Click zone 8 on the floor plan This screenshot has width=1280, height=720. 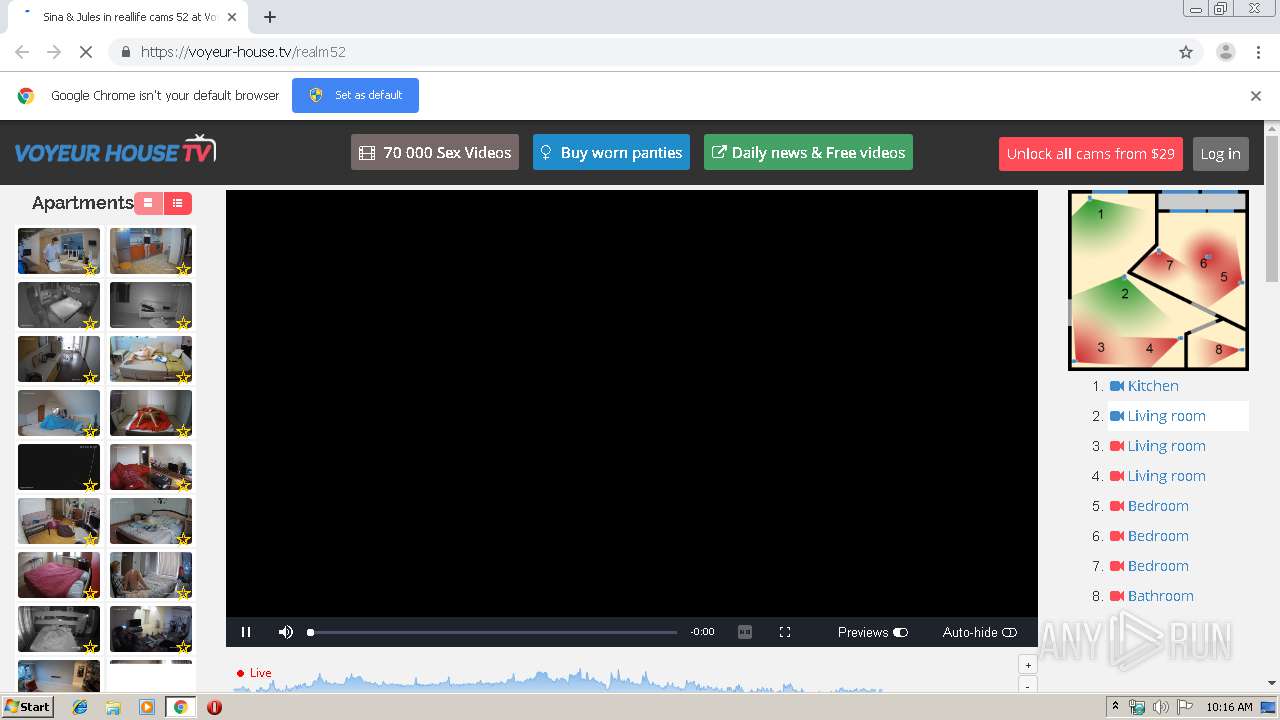pos(1218,349)
